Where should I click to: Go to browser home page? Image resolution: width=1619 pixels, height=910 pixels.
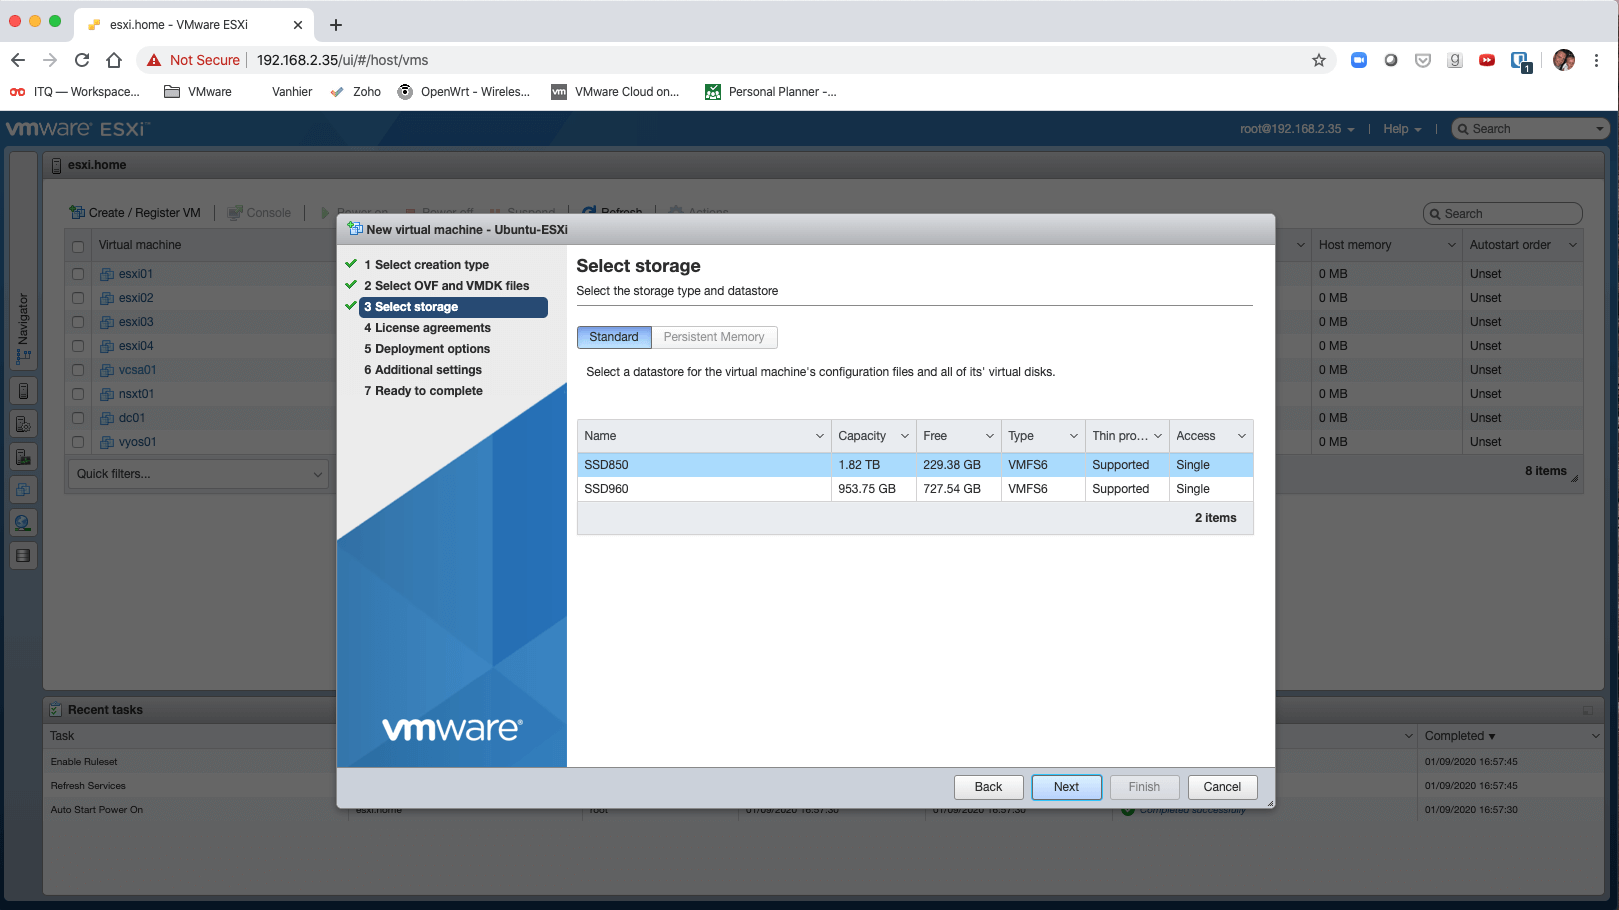(114, 60)
